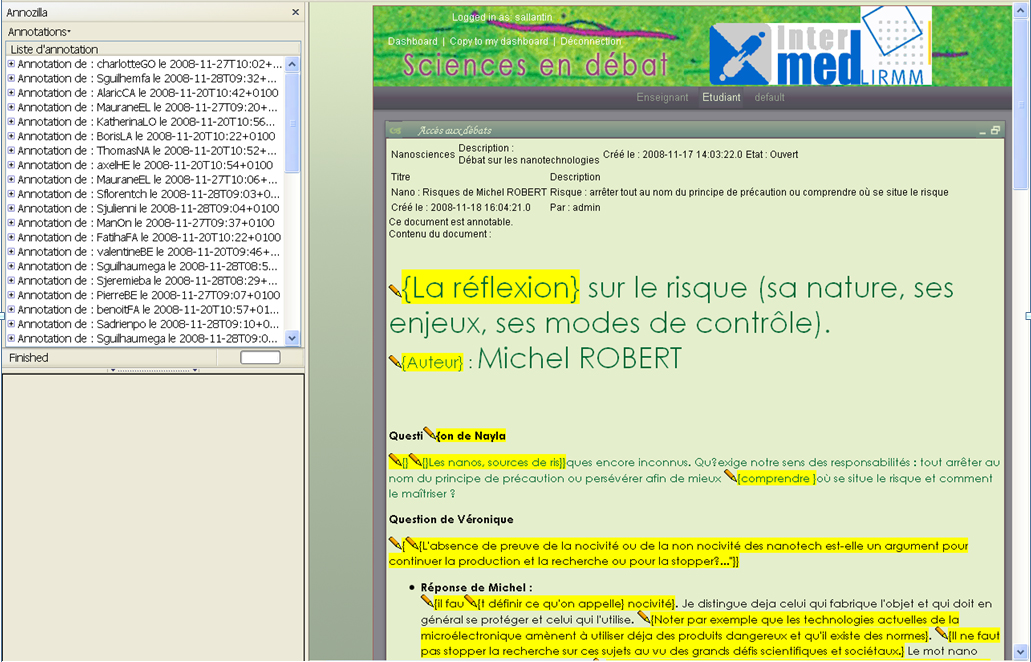This screenshot has height=662, width=1031.
Task: Click the pencil icon before 'La réflexion'
Action: click(395, 291)
